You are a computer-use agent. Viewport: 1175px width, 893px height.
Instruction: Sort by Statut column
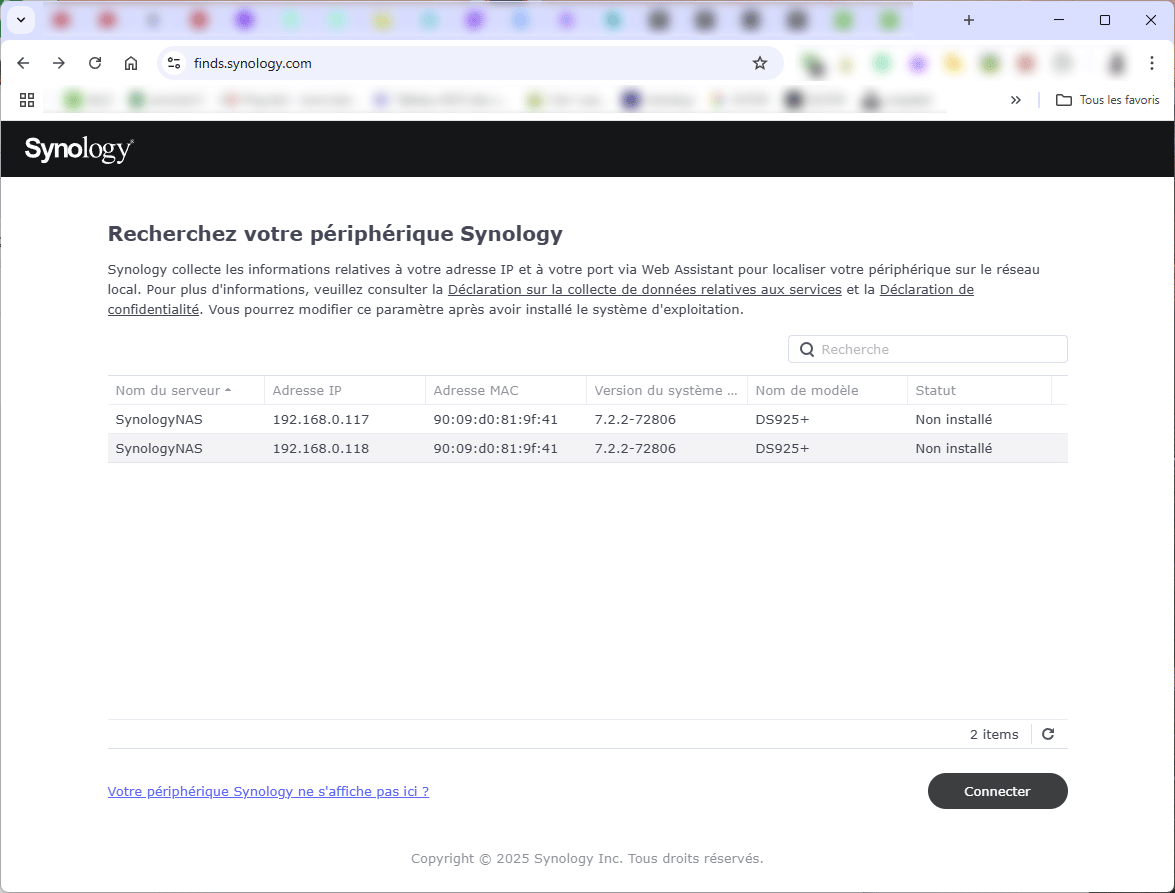click(x=979, y=390)
